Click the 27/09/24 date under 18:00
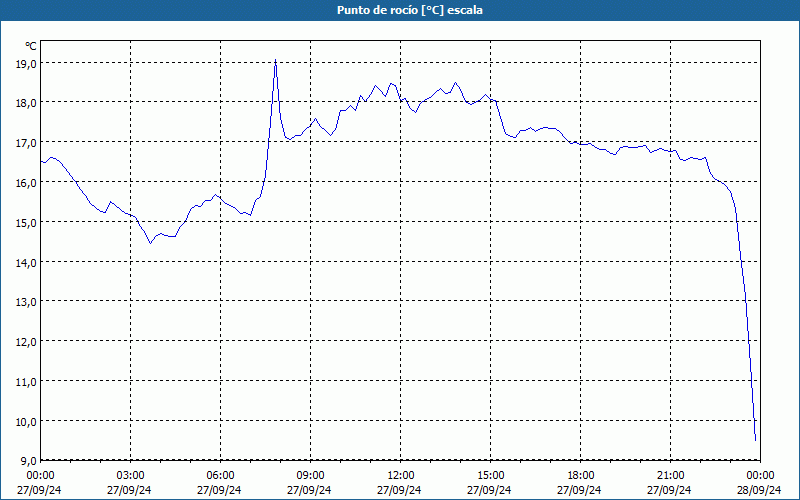Viewport: 800px width, 500px height. (x=580, y=490)
